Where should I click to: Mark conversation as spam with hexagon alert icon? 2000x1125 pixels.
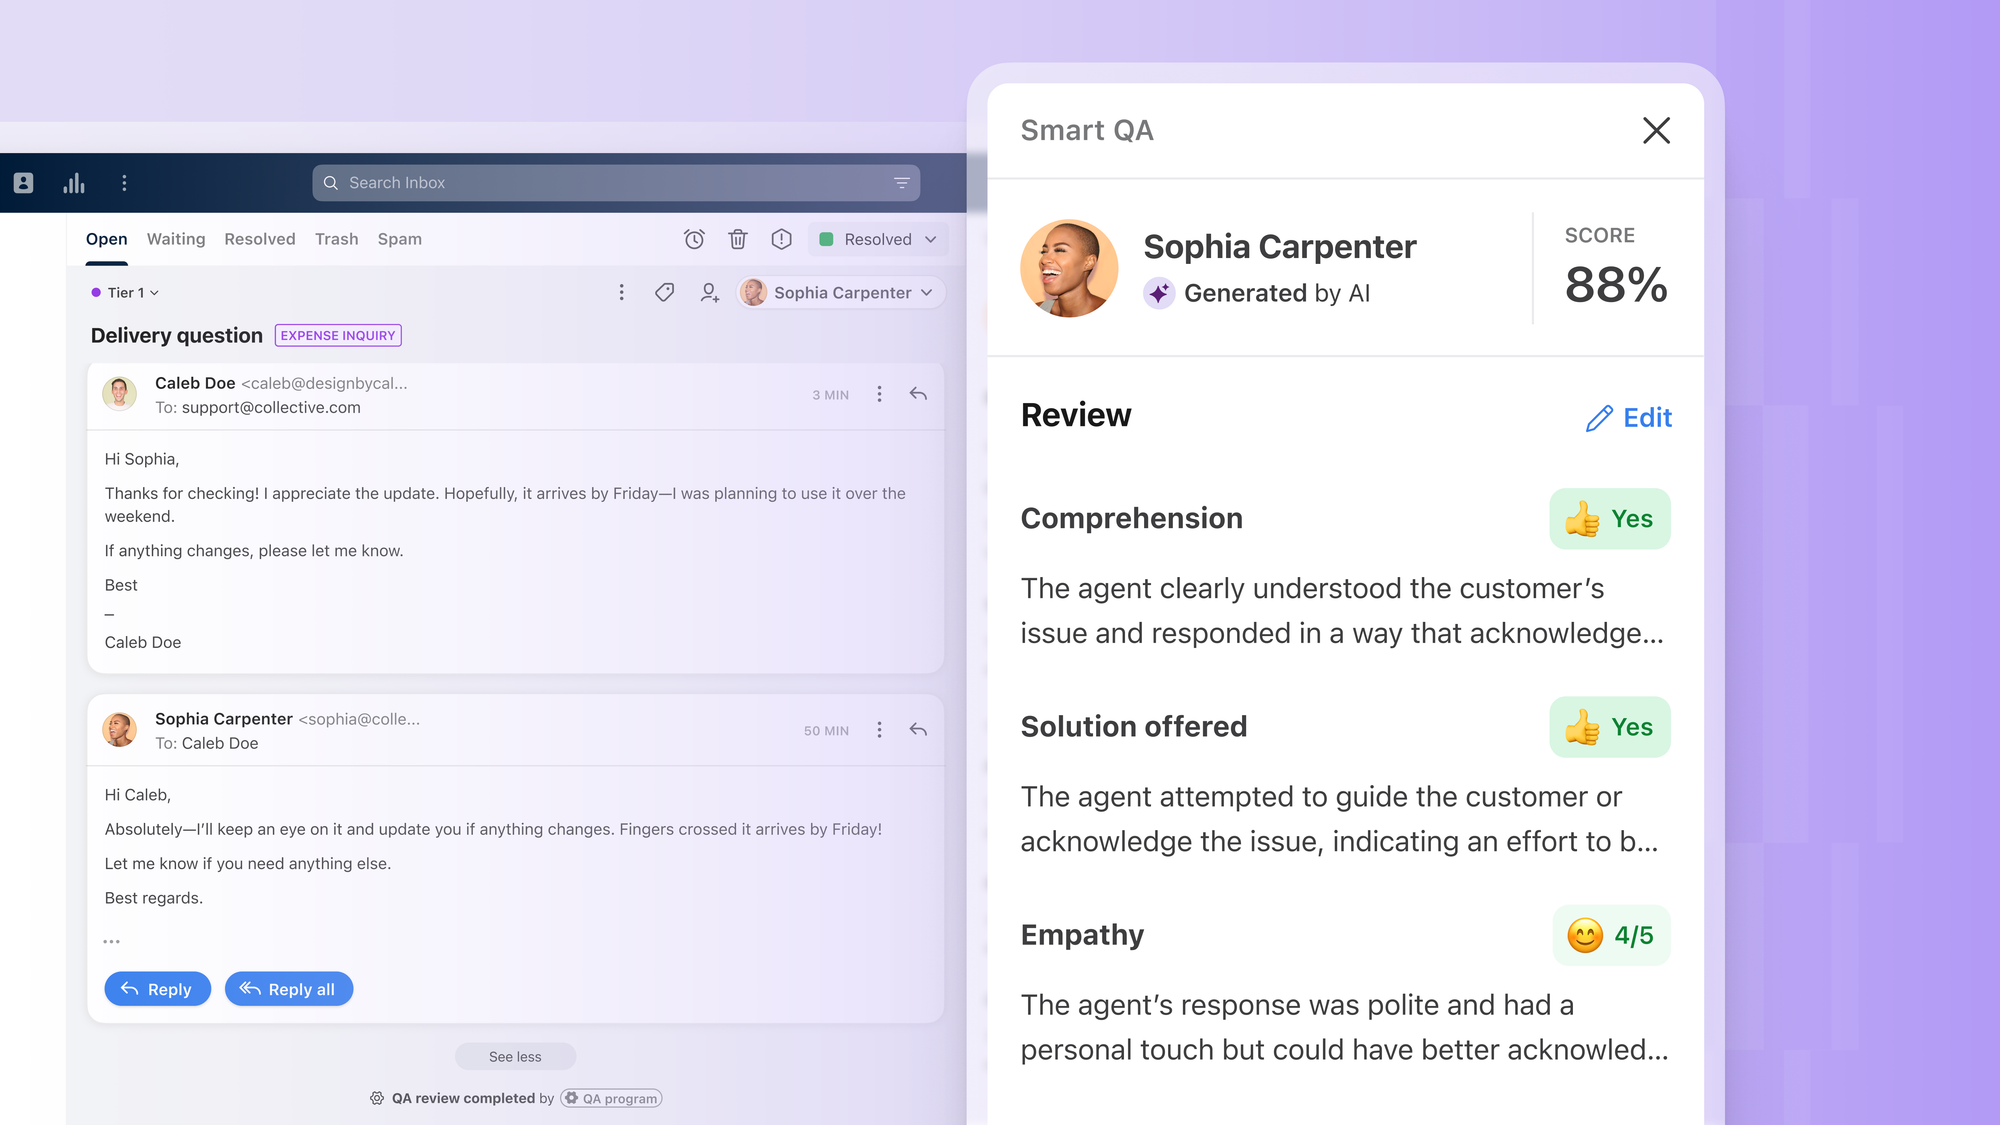click(781, 239)
